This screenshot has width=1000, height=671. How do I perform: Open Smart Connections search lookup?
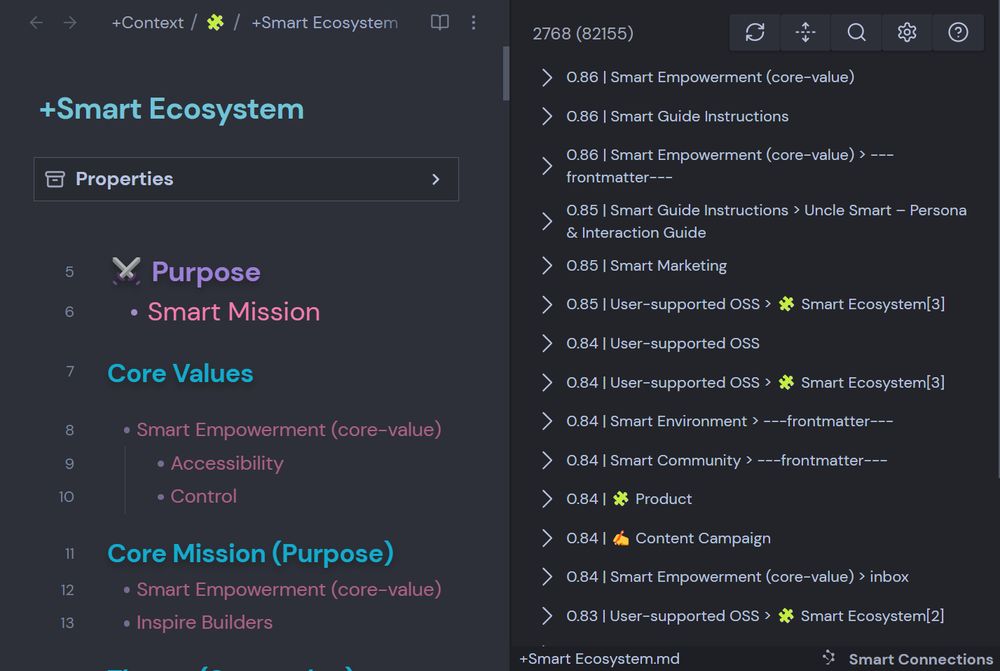tap(857, 33)
